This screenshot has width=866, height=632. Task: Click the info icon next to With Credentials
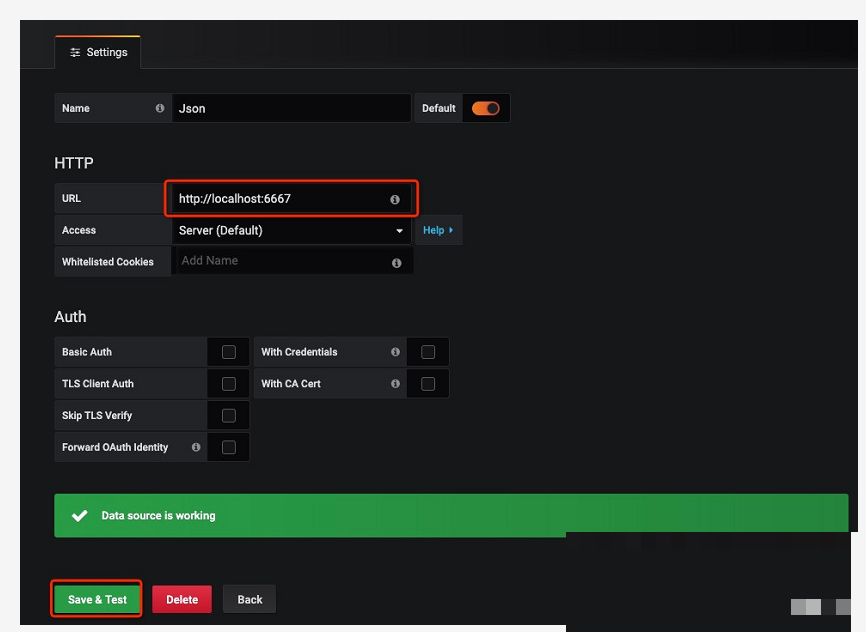(395, 351)
